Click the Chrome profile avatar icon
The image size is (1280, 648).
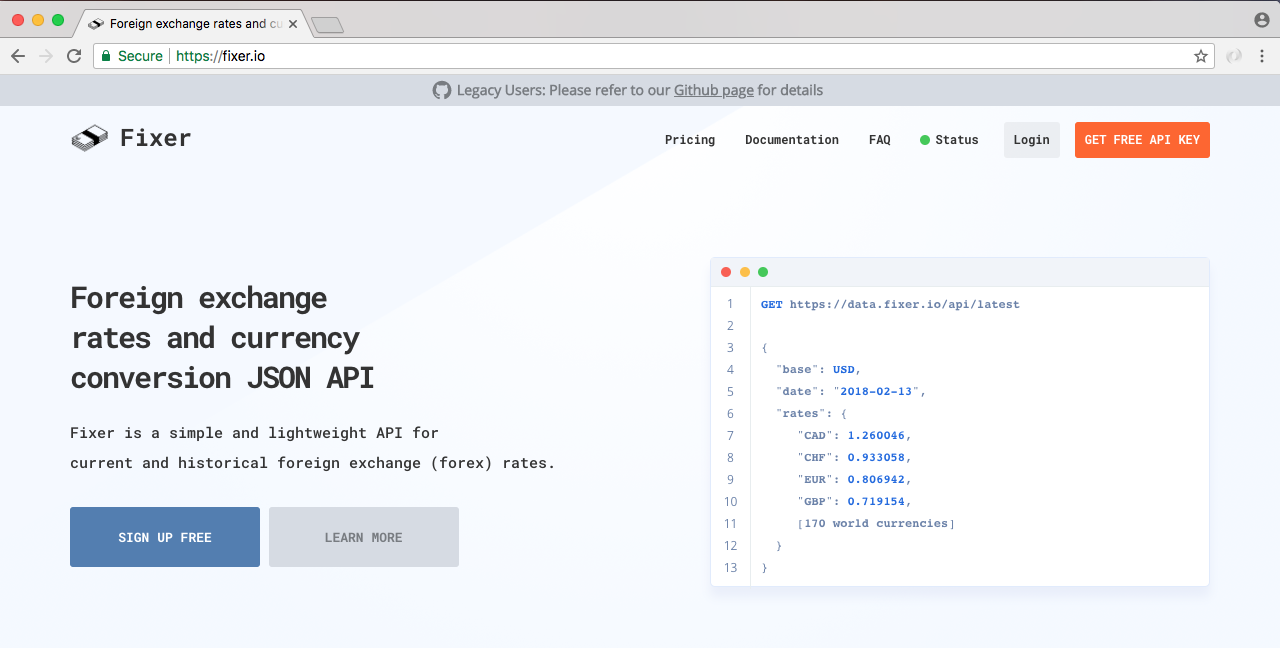point(1261,20)
